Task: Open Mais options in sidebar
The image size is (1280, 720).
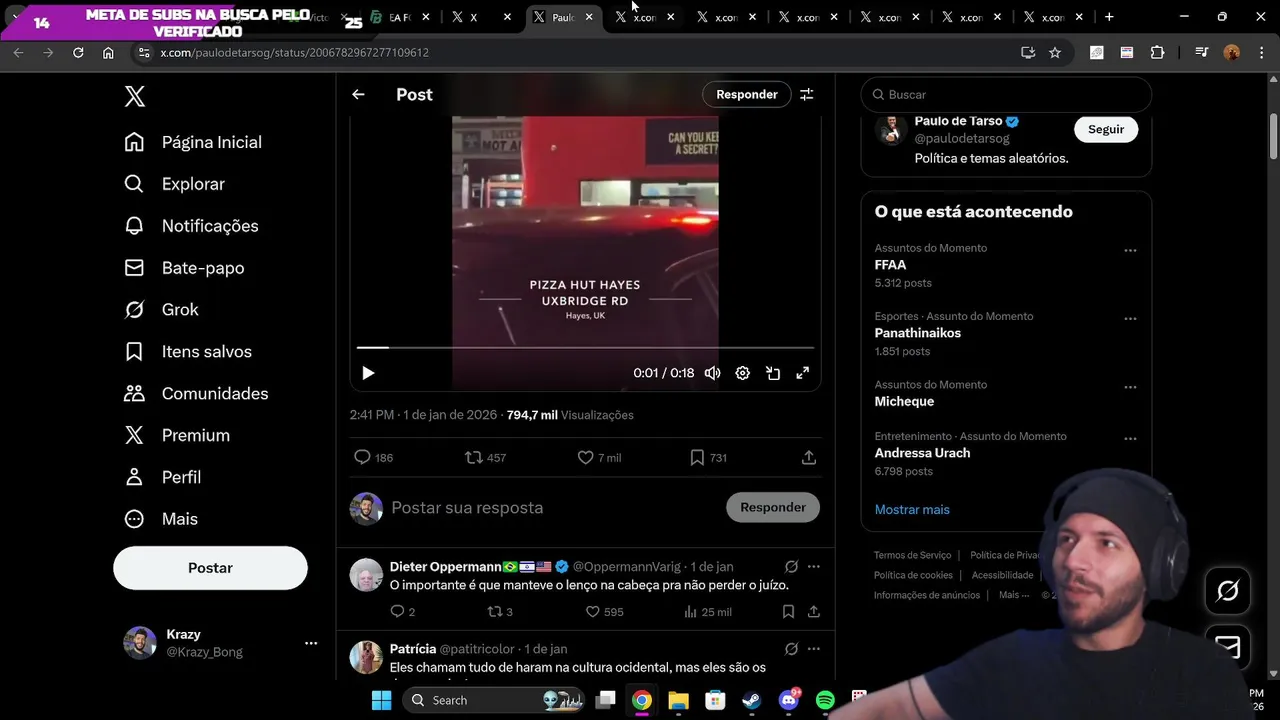Action: pos(161,519)
